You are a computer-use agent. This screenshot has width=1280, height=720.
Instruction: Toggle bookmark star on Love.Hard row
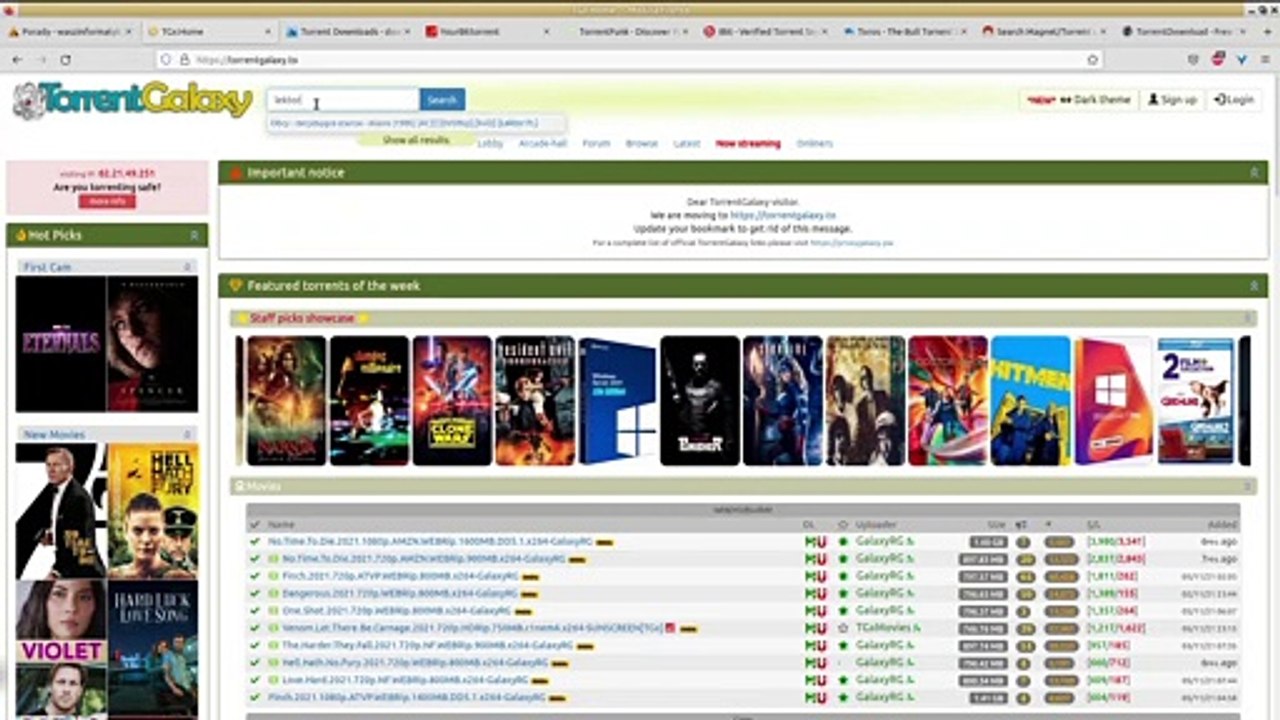[843, 679]
